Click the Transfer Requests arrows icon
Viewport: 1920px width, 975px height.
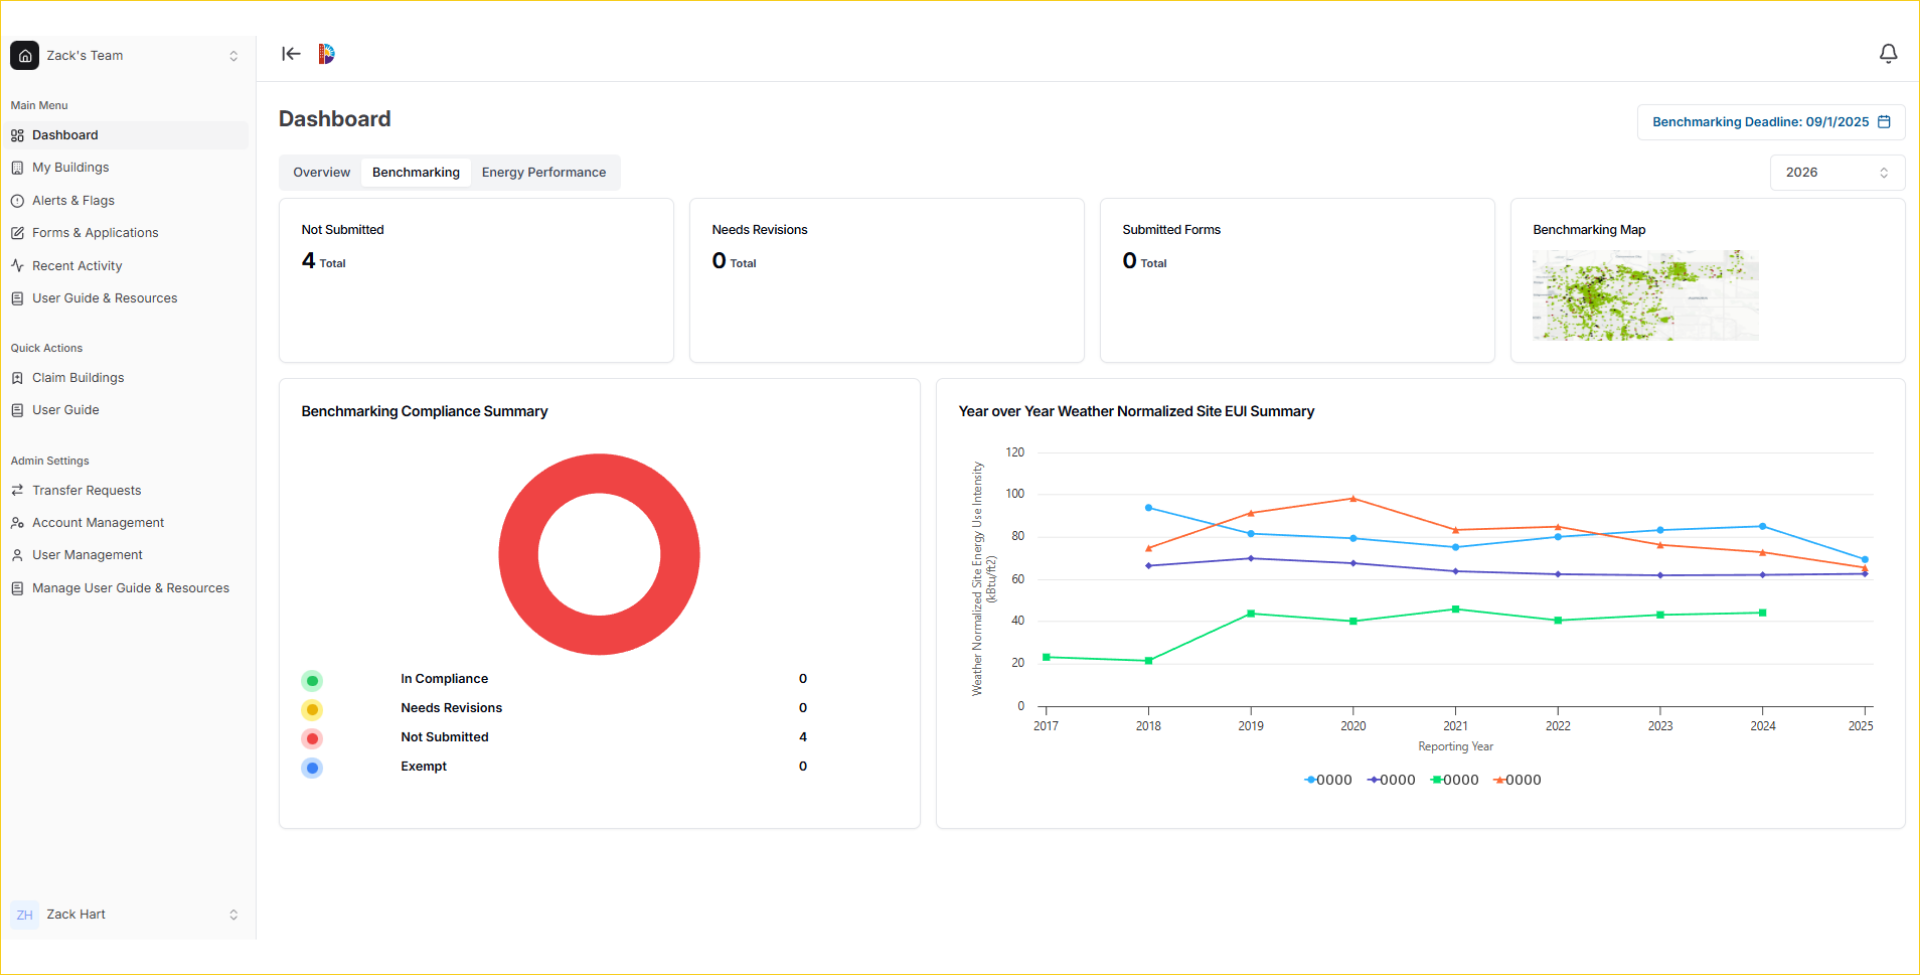point(17,490)
